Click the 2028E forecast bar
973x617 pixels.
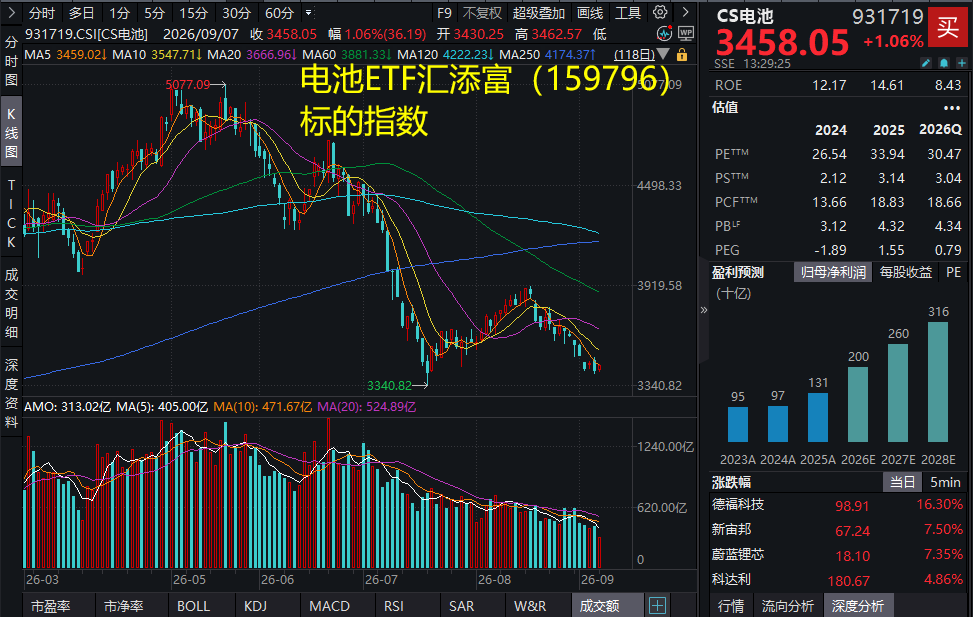pos(938,382)
